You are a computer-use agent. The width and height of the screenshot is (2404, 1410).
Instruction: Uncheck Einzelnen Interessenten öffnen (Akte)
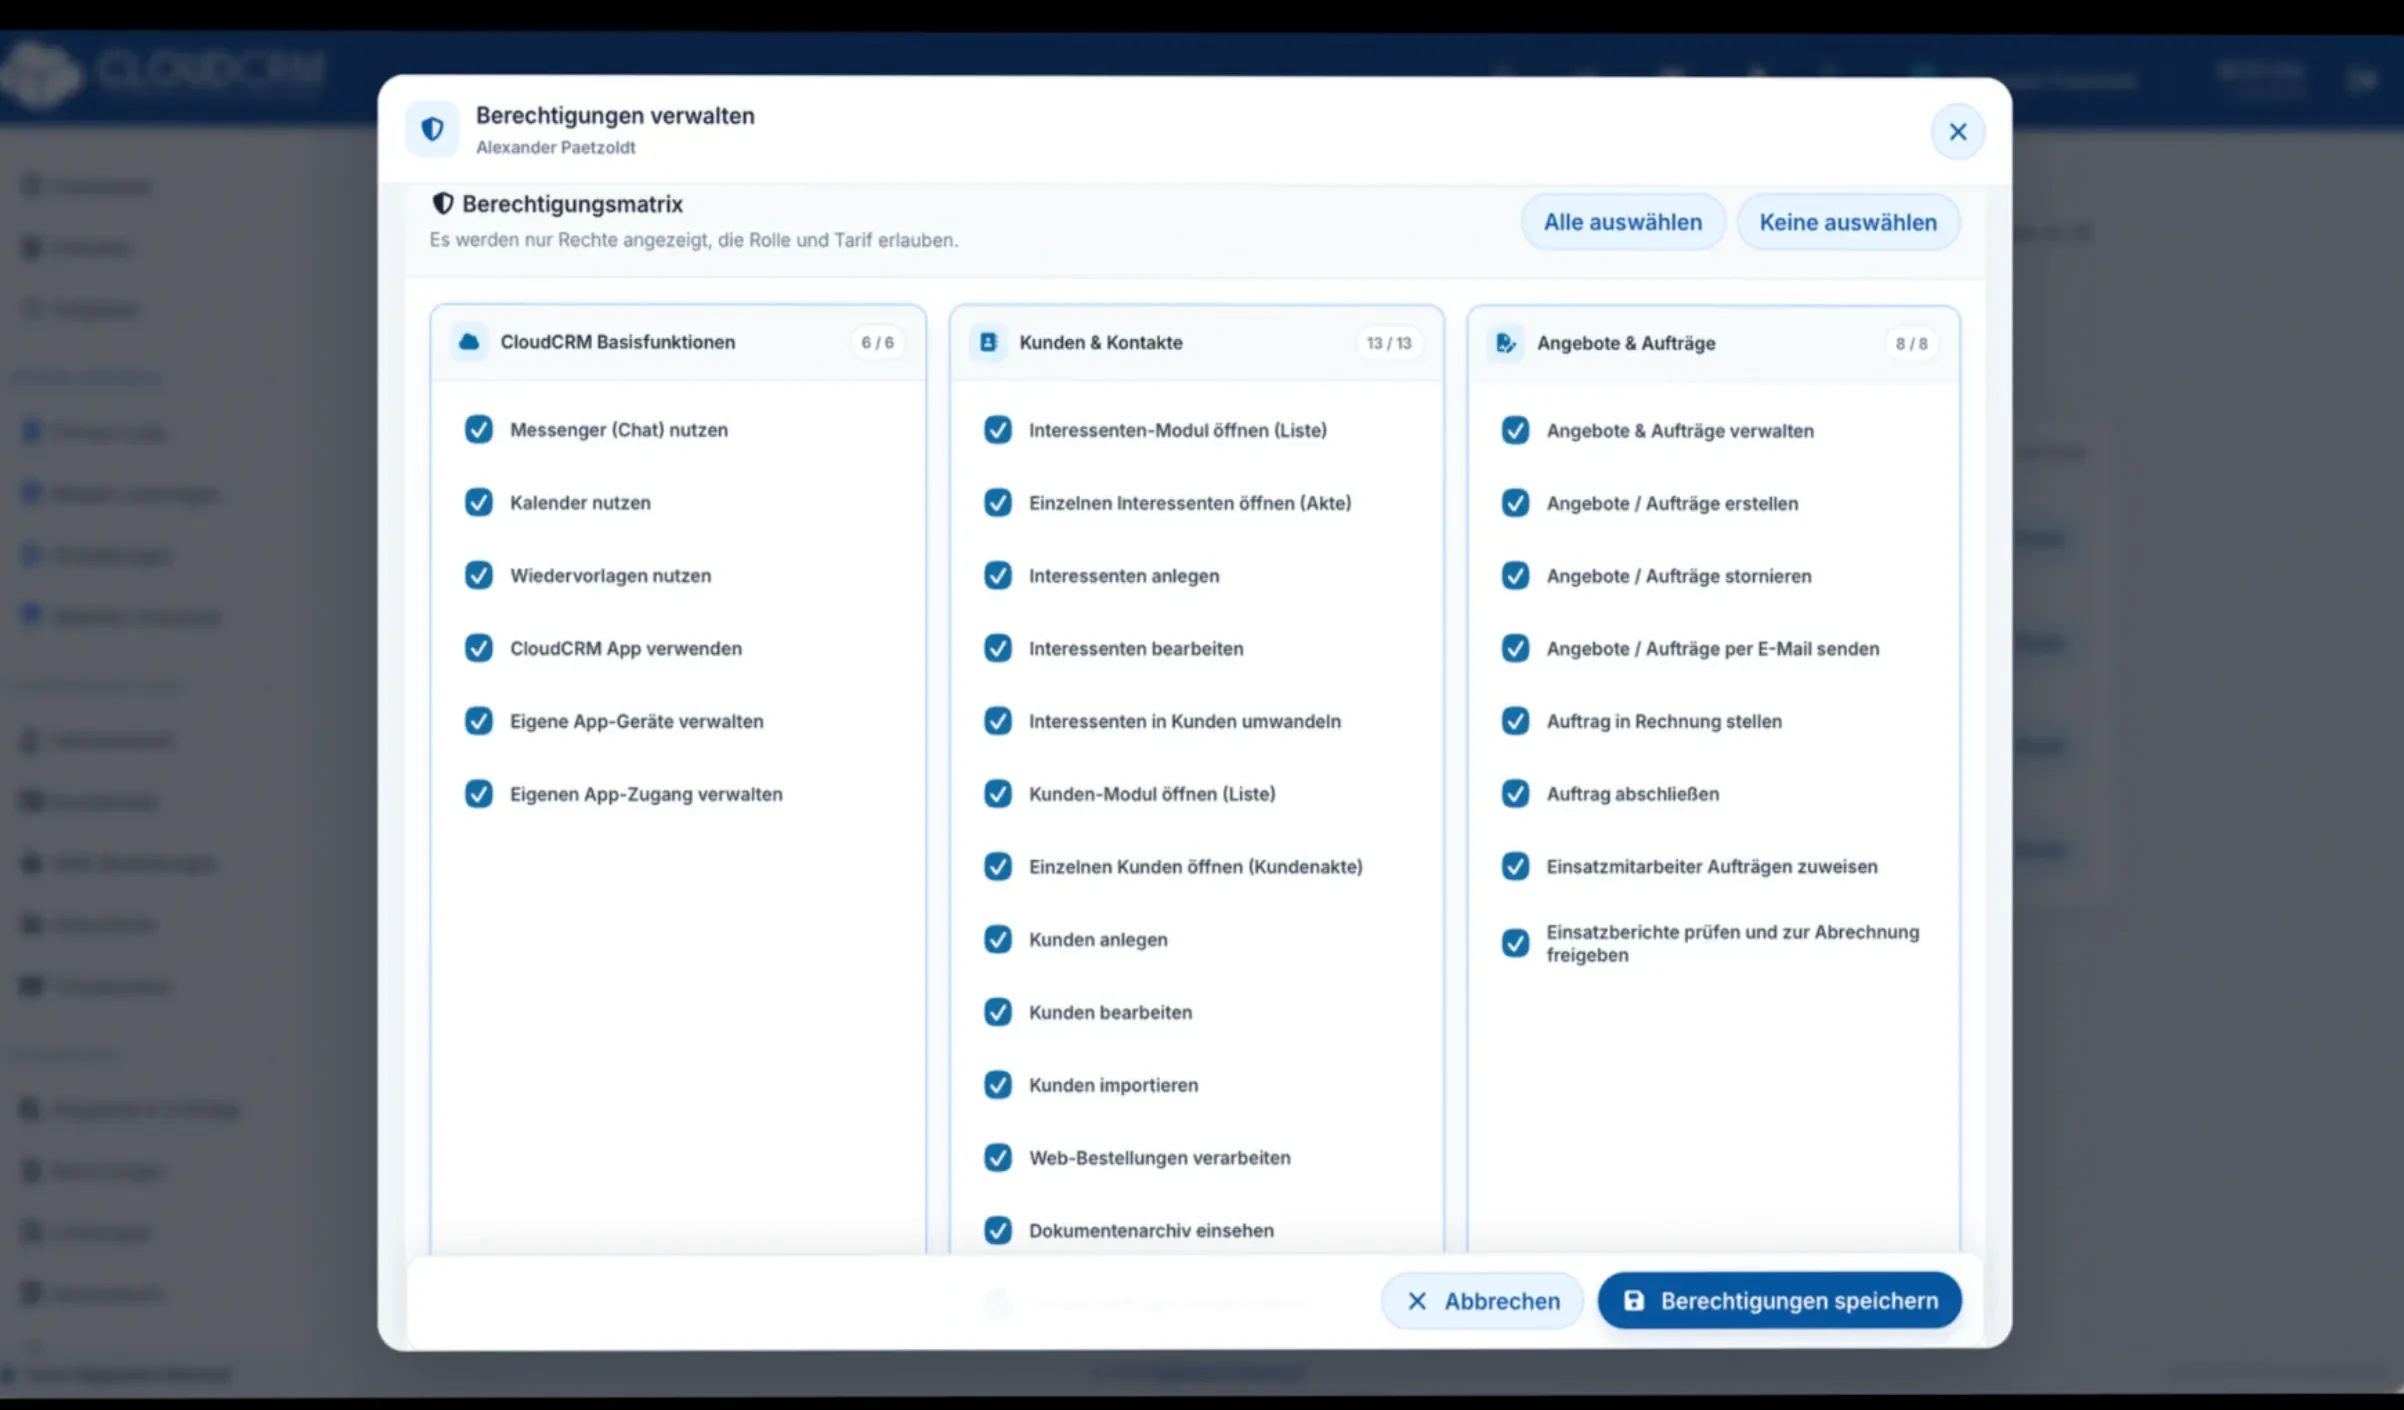998,502
